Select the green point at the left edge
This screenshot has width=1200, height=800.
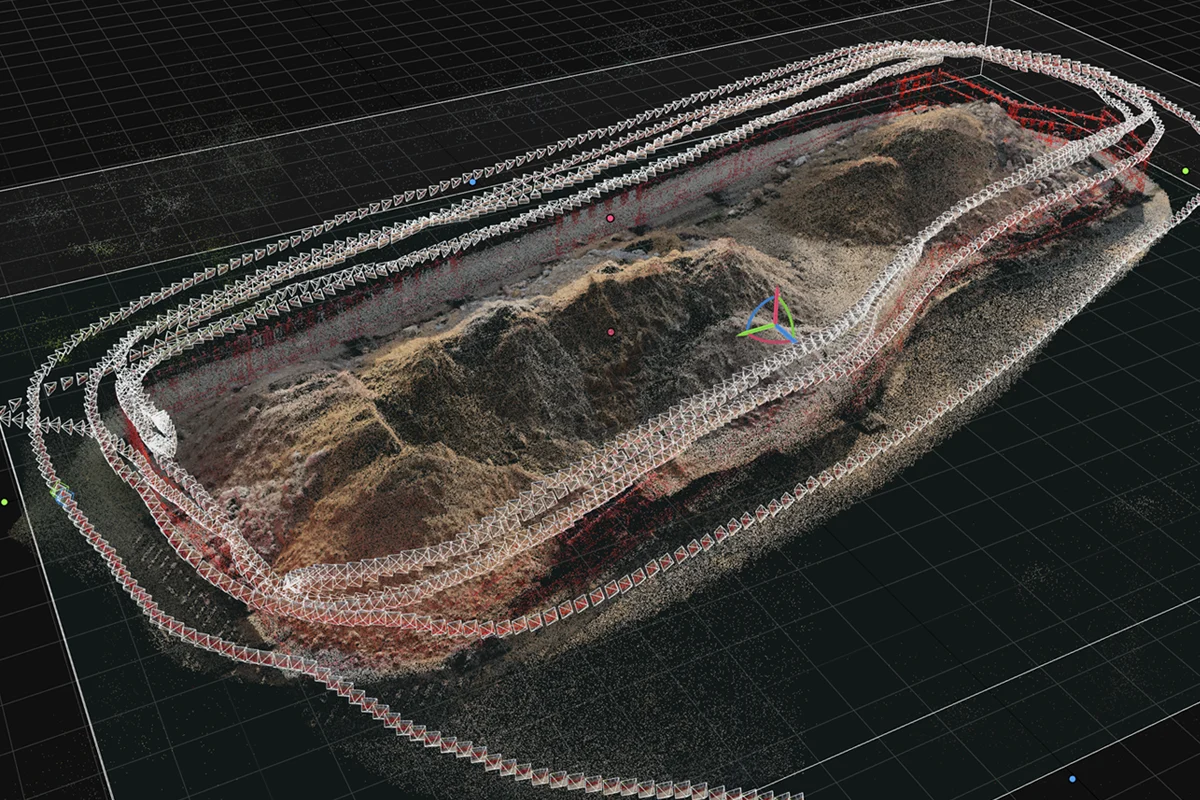(x=5, y=502)
